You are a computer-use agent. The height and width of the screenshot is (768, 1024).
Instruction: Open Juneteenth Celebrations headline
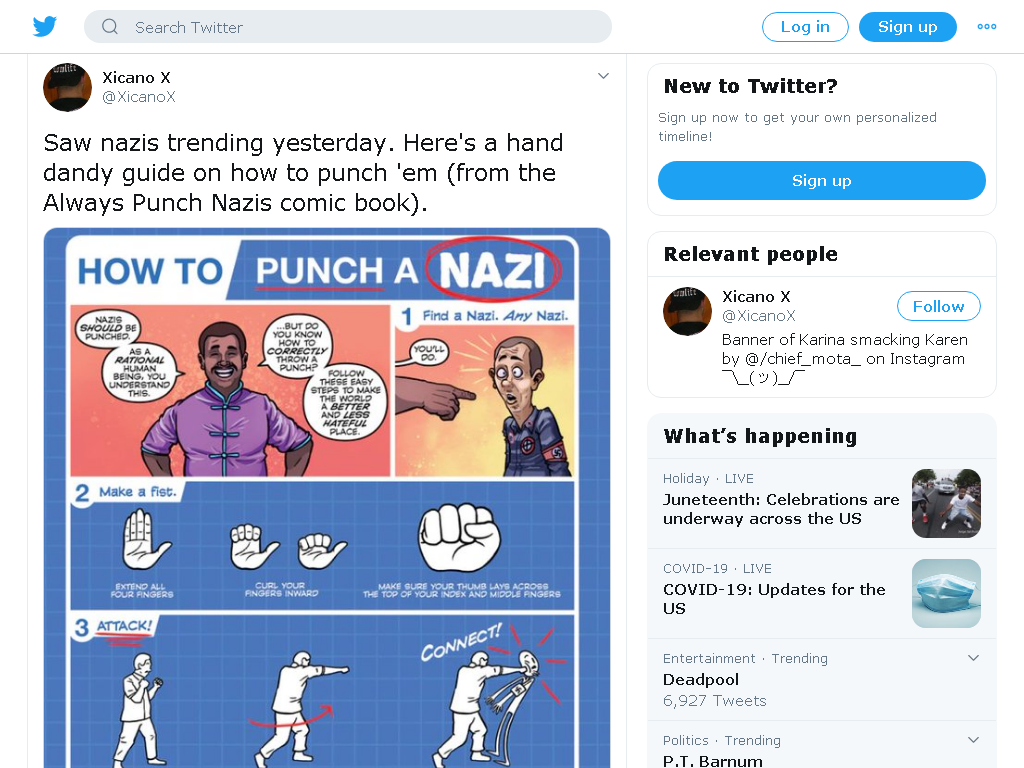[781, 509]
